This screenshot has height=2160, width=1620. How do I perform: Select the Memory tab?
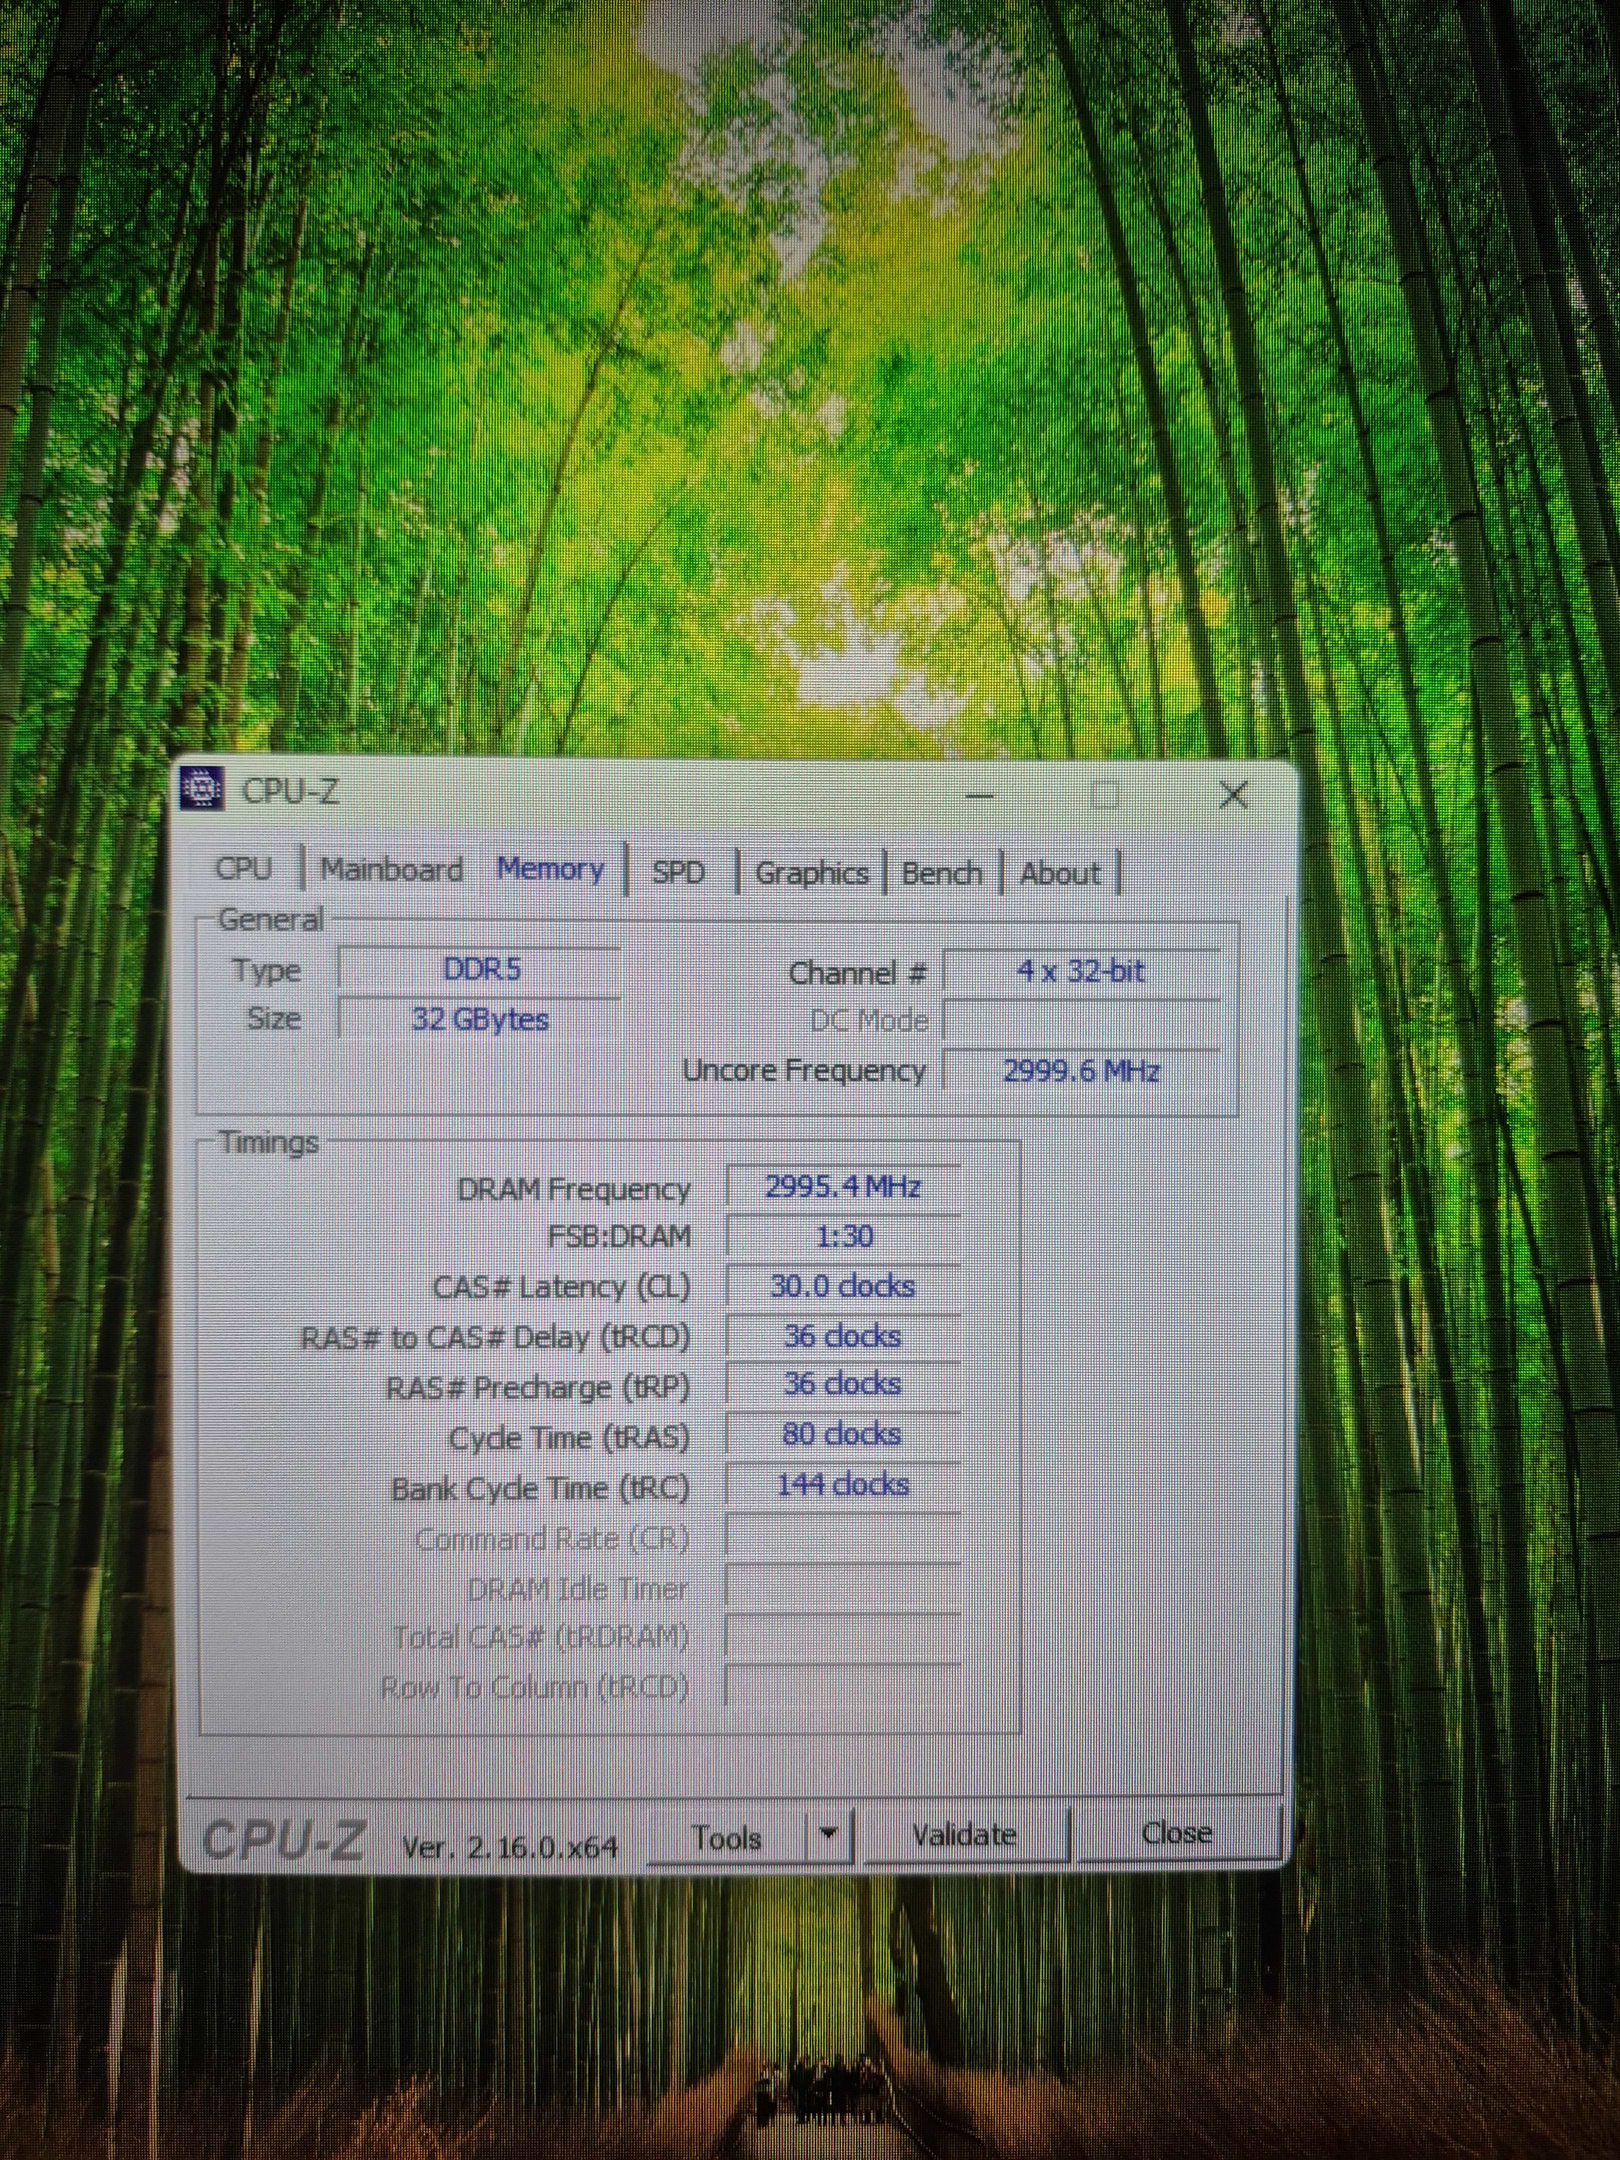pos(550,868)
